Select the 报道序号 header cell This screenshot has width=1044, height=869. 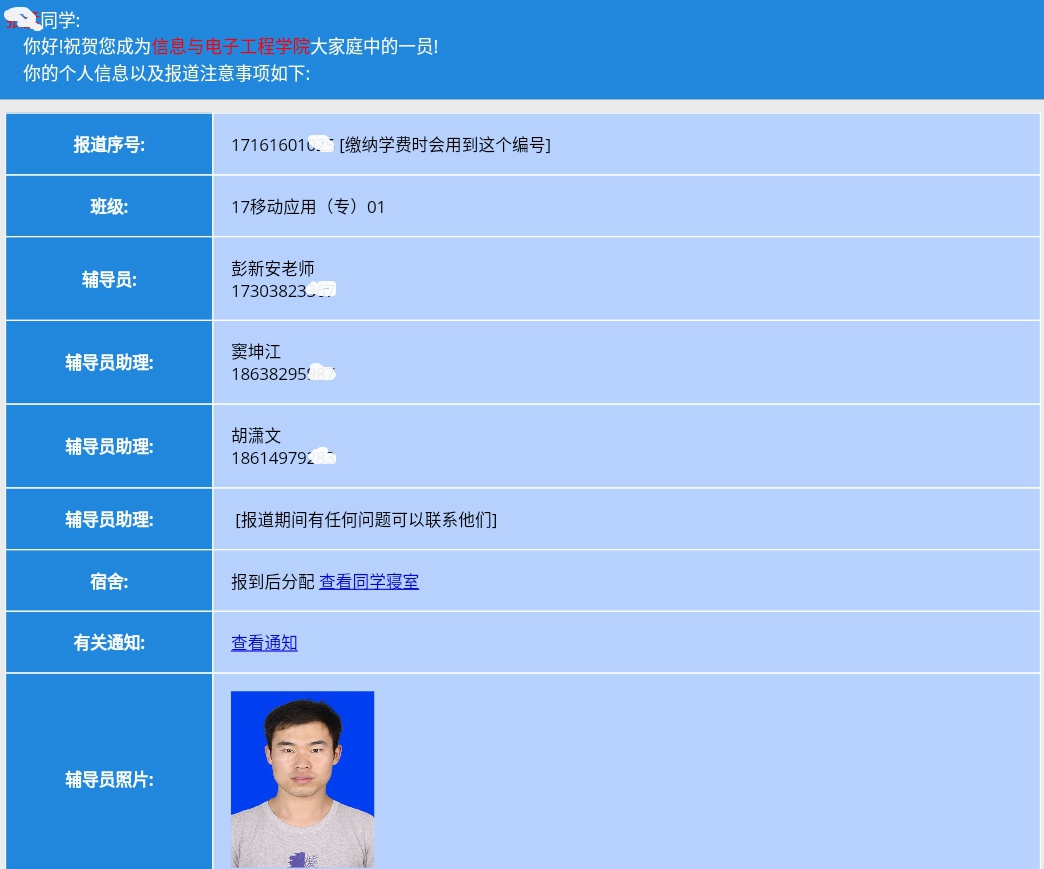tap(107, 143)
